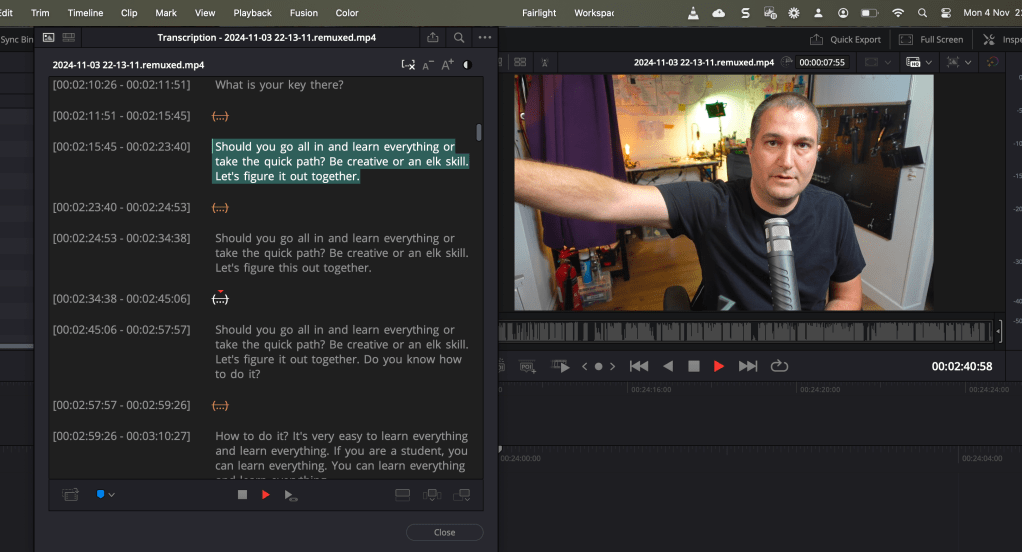Click viewer duration field 00:00:07:55
1022x552 pixels.
coord(822,63)
